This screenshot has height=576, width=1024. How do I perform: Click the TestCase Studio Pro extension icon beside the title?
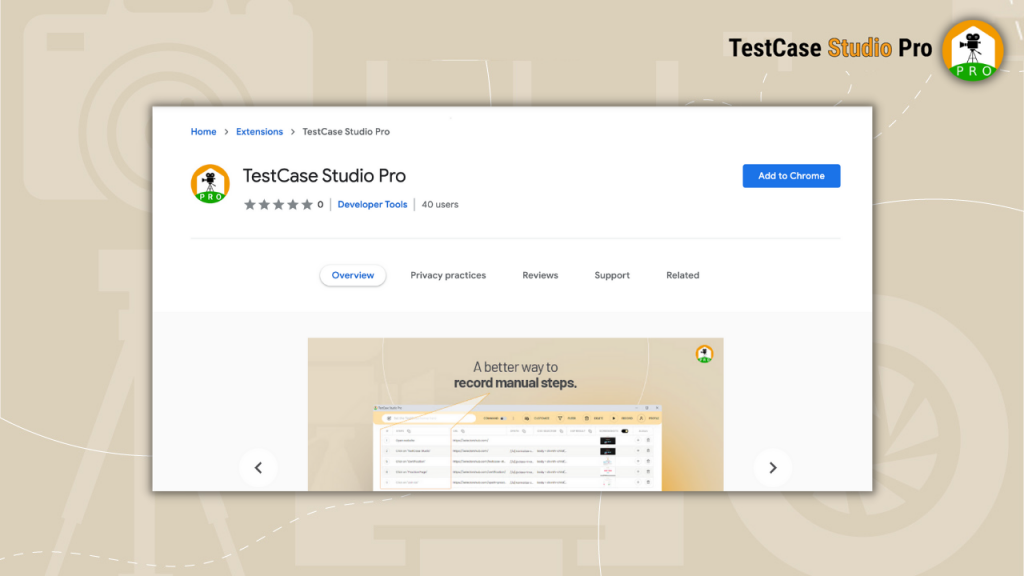click(210, 184)
